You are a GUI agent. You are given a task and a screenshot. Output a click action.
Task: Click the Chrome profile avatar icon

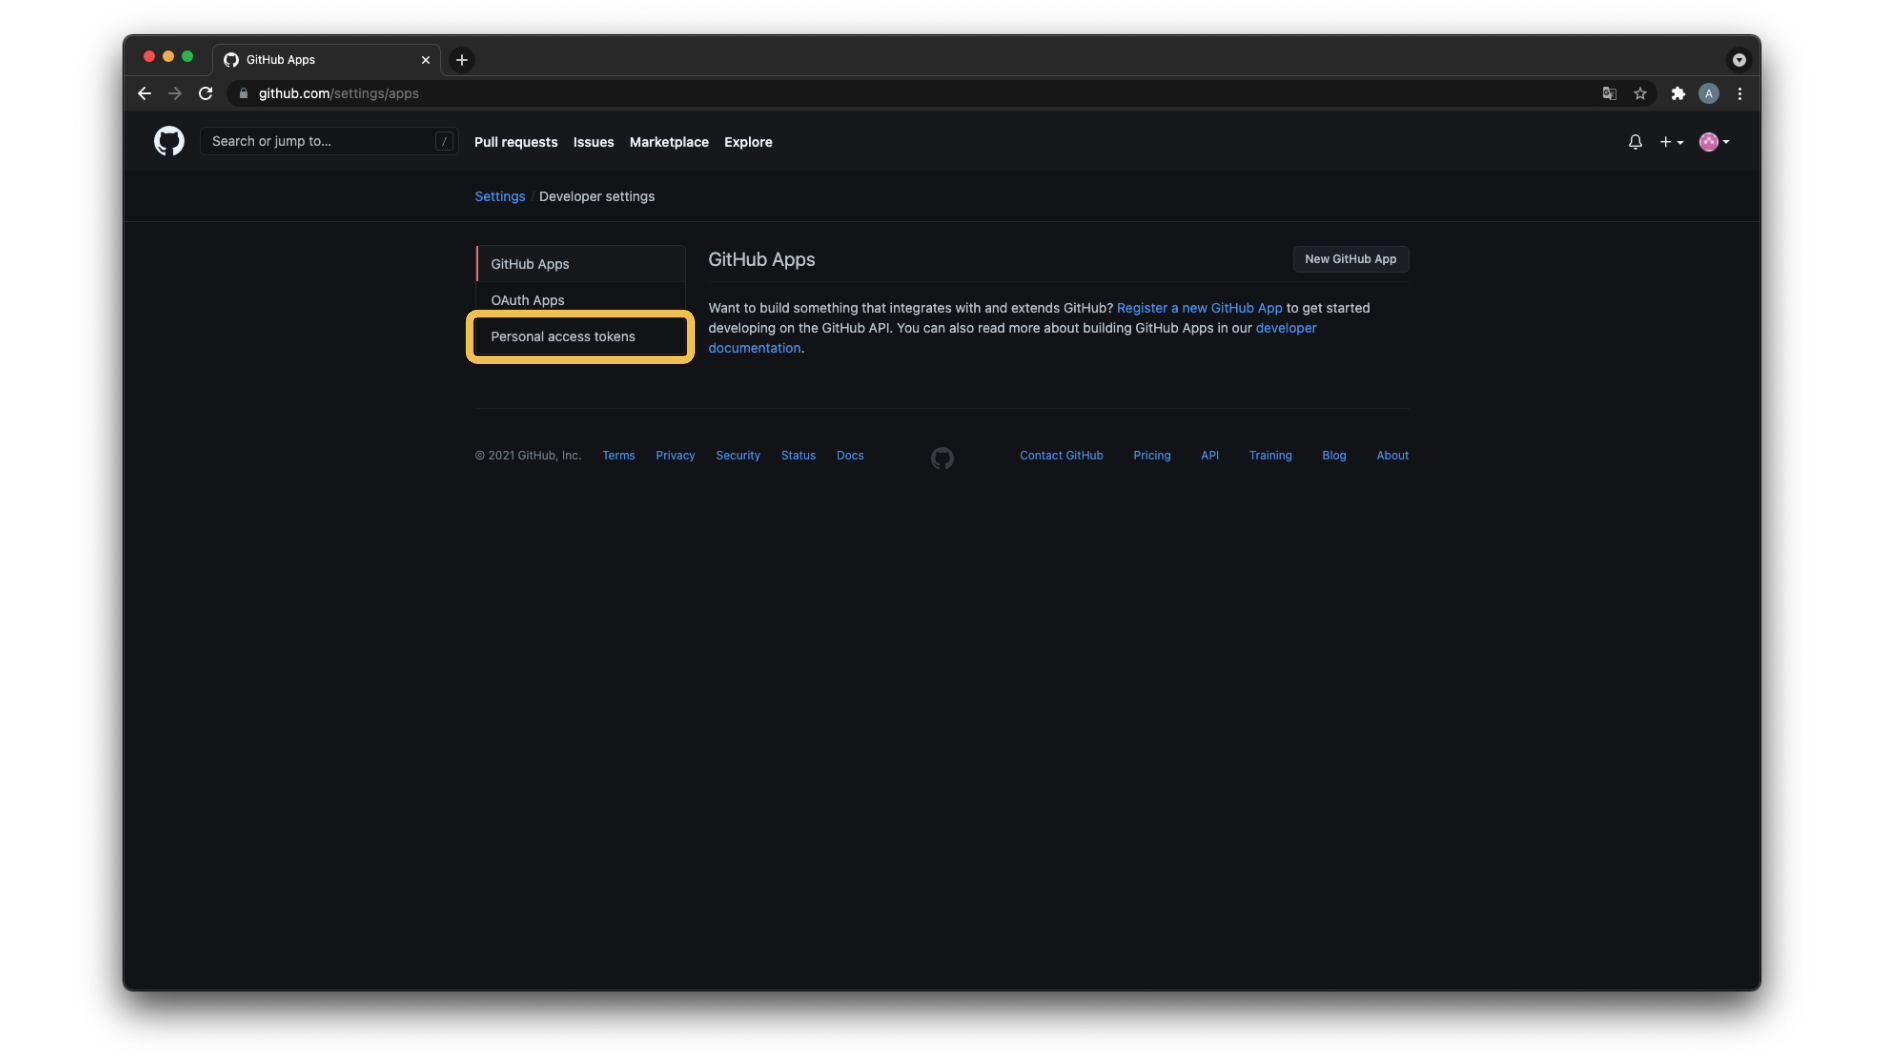(1709, 93)
